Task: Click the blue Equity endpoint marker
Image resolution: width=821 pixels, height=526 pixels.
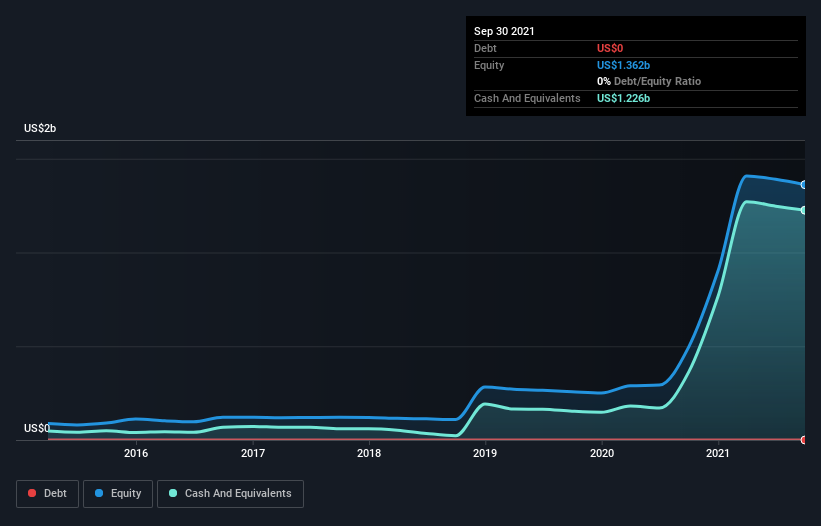Action: (804, 185)
